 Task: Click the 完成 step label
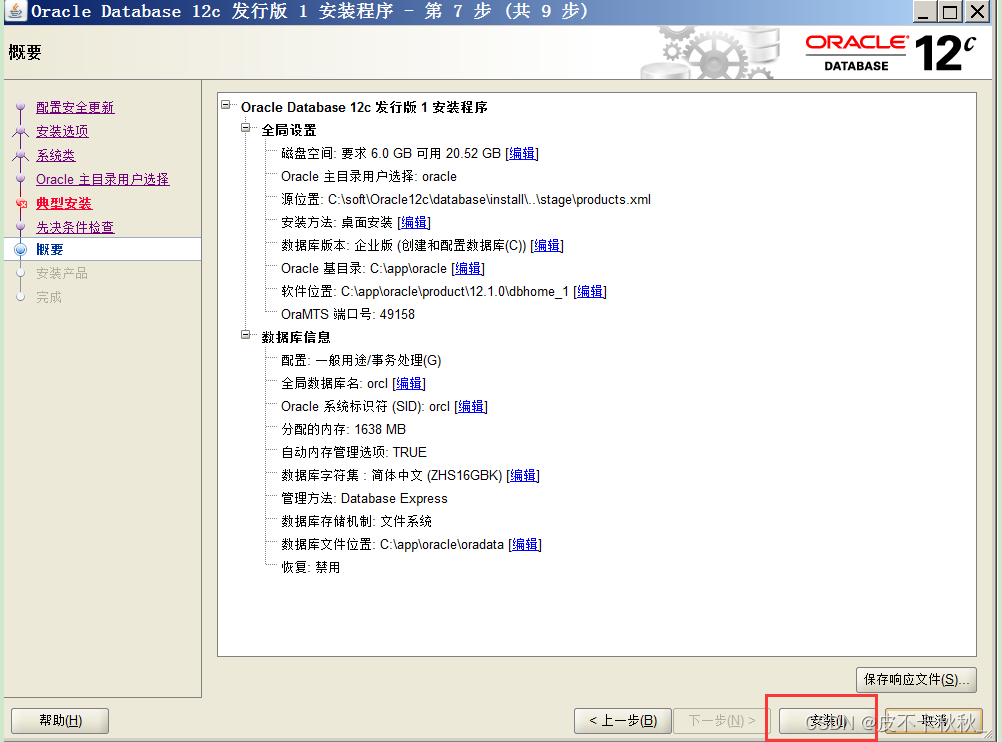pos(49,297)
